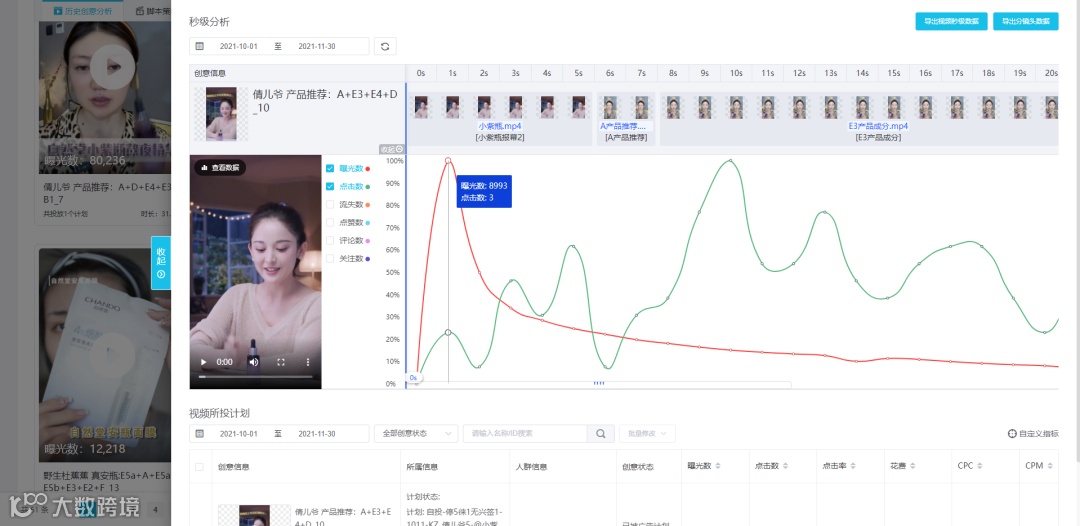Open 全部创意状态 dropdown
This screenshot has width=1080, height=526.
pyautogui.click(x=416, y=434)
